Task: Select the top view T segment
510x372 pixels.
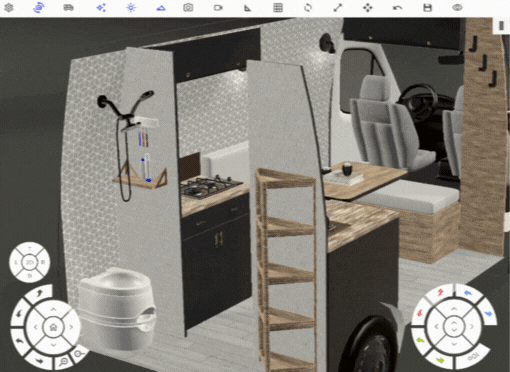Action: pos(29,249)
